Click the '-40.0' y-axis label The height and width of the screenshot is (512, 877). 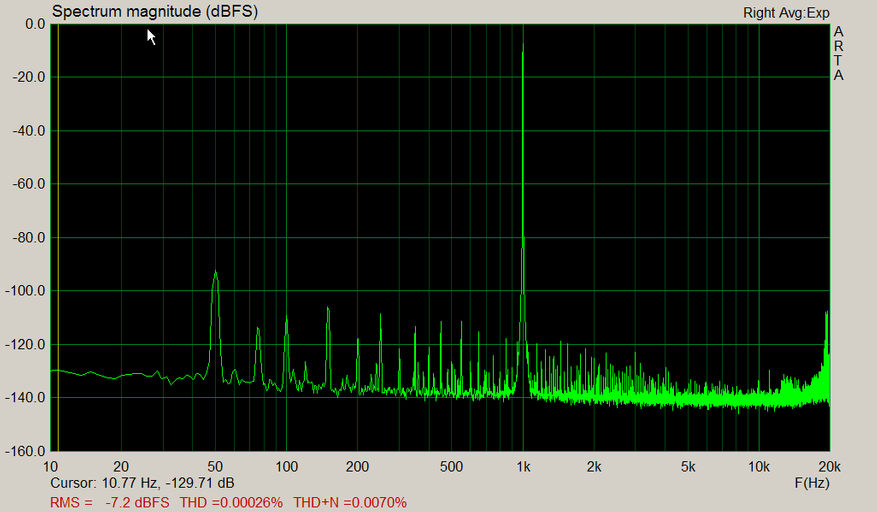pyautogui.click(x=29, y=131)
